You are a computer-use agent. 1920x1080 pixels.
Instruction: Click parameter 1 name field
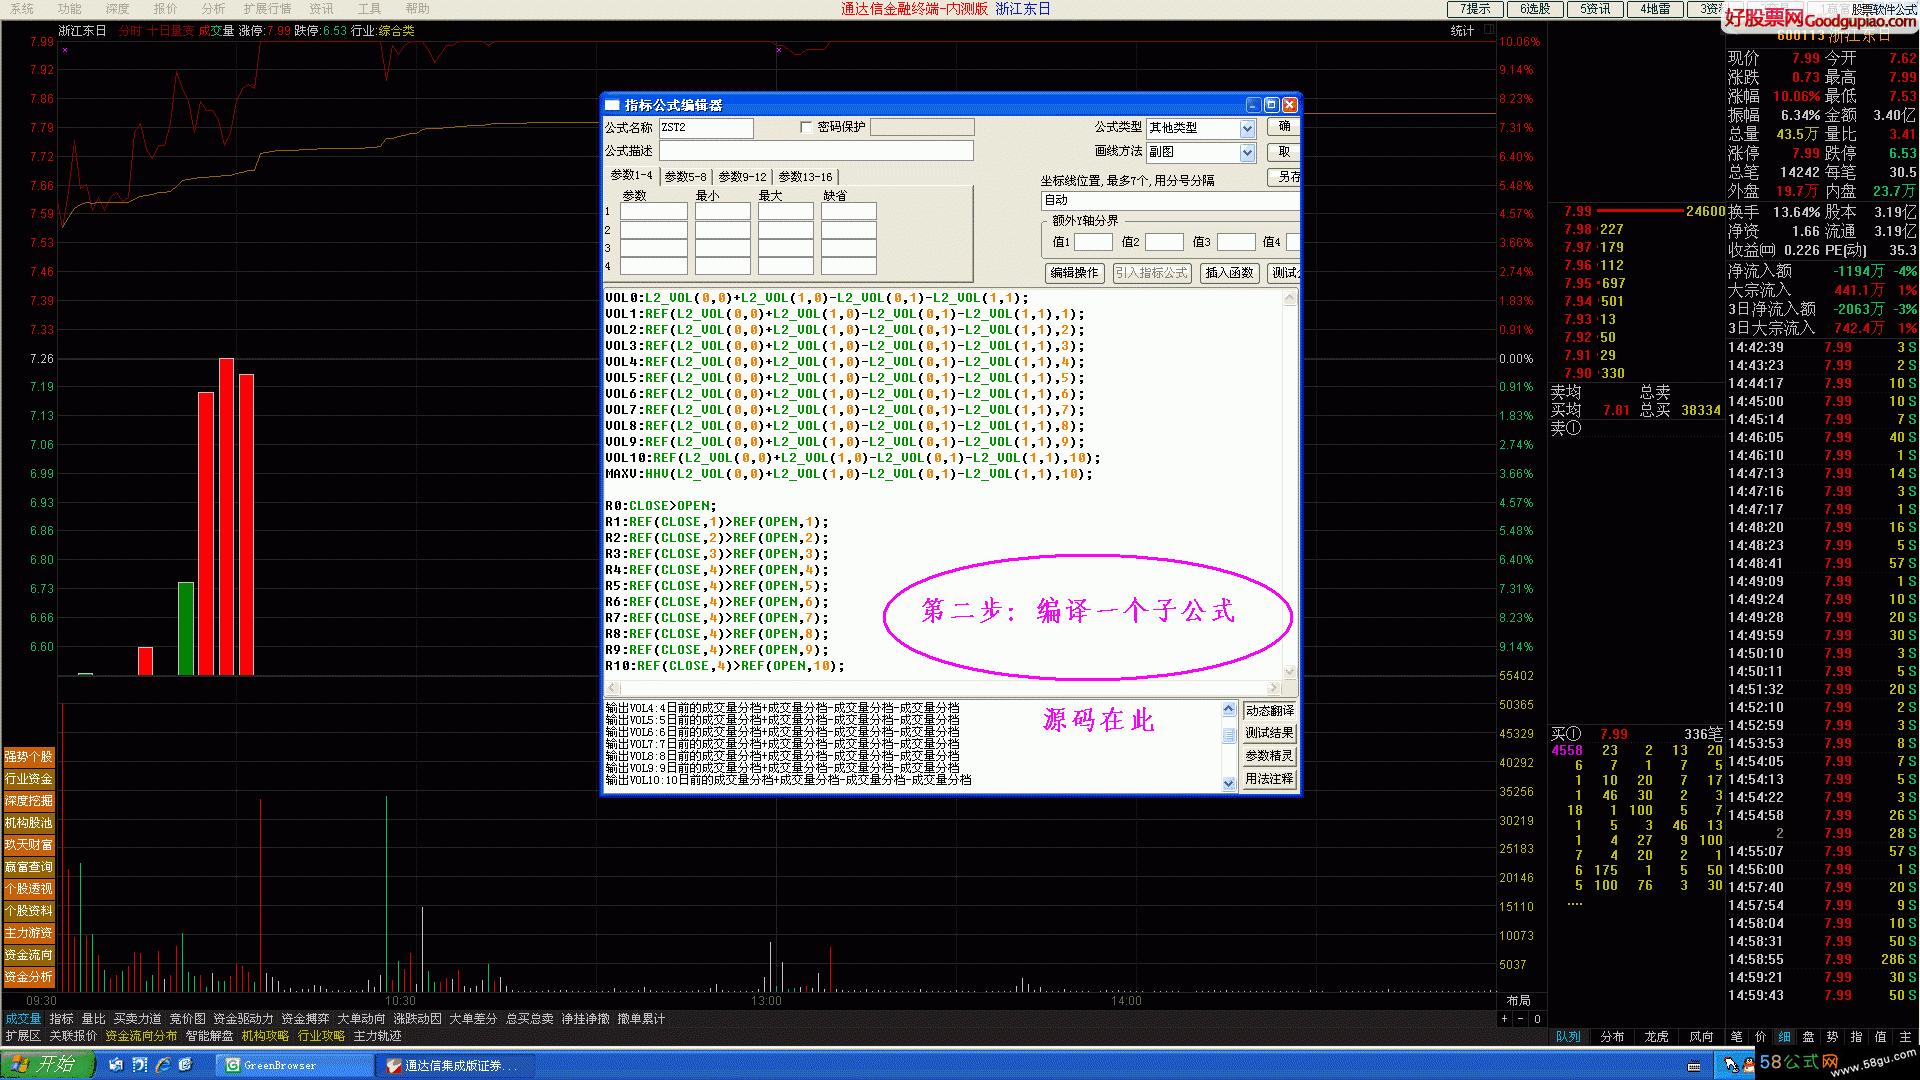pos(653,211)
